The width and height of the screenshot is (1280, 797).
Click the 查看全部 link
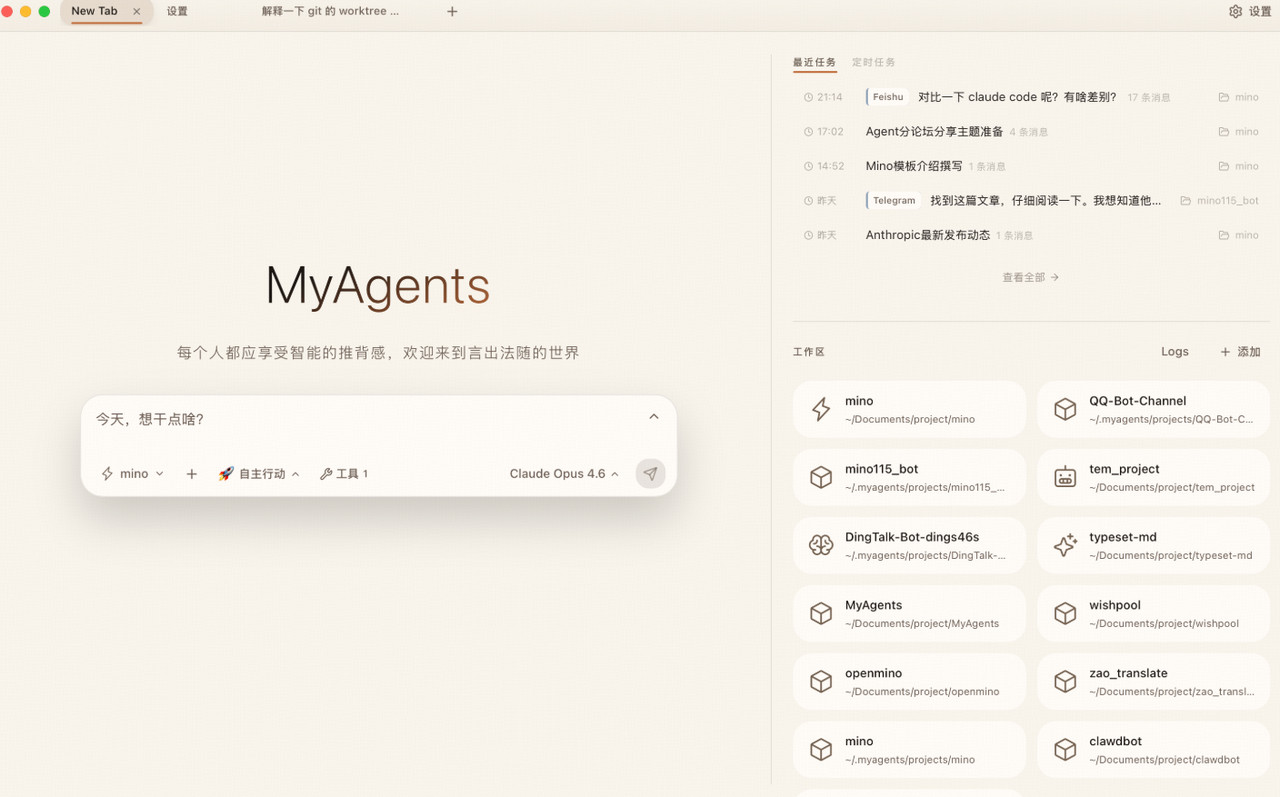click(1030, 277)
